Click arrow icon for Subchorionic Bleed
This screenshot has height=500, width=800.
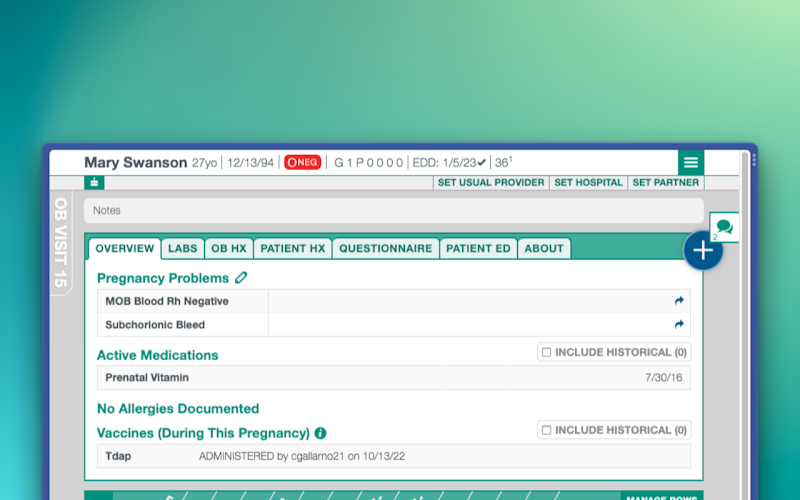(x=679, y=324)
